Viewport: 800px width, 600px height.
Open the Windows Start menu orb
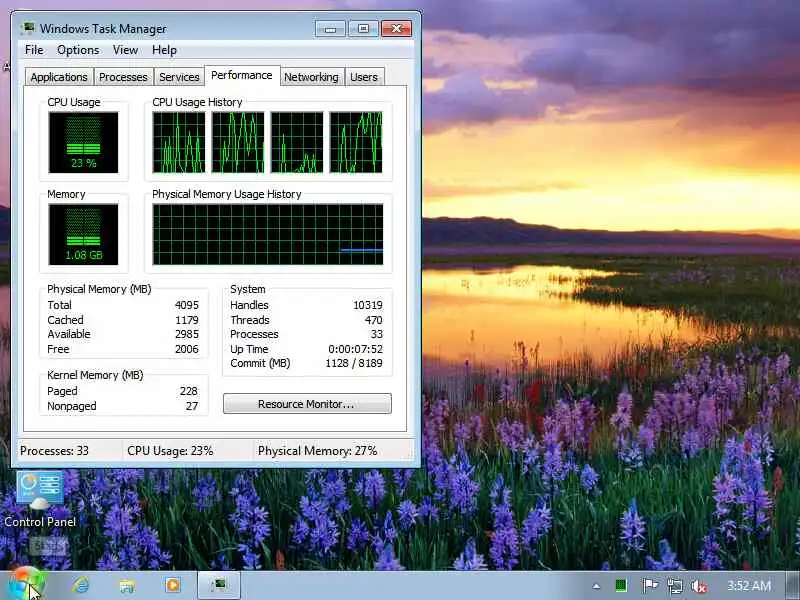click(26, 584)
